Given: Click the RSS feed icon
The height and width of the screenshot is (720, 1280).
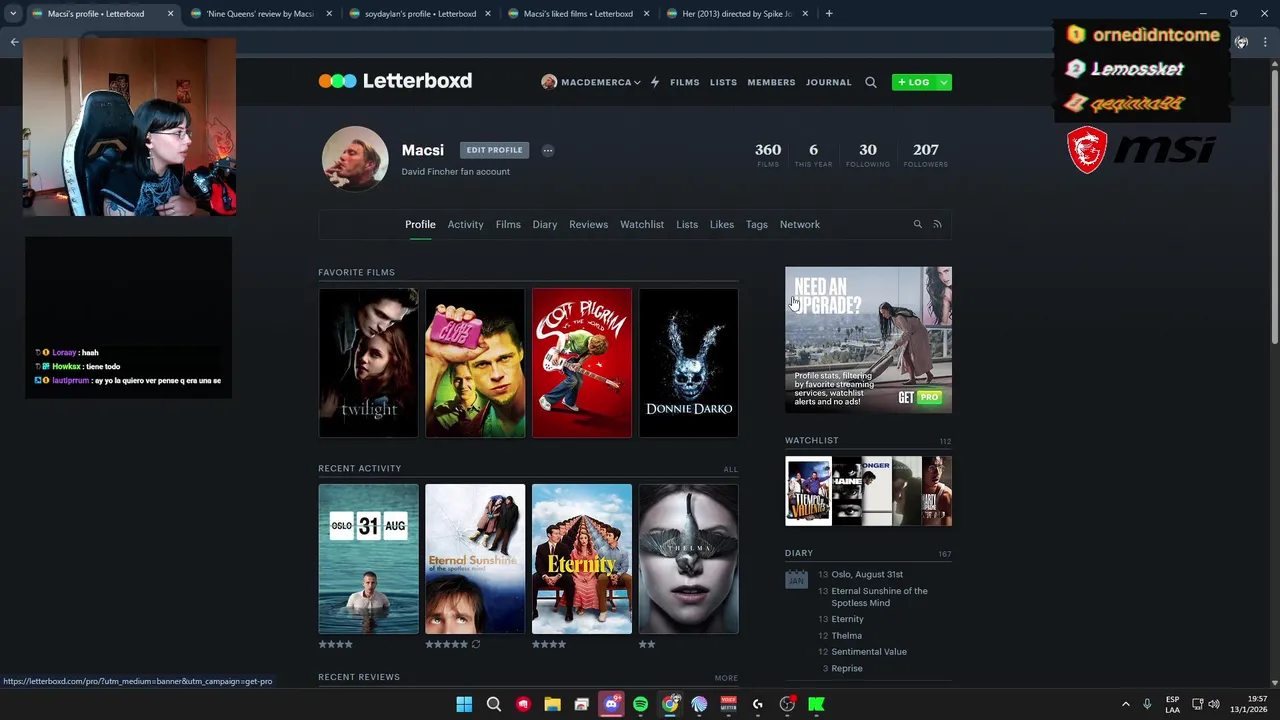Looking at the screenshot, I should point(937,224).
